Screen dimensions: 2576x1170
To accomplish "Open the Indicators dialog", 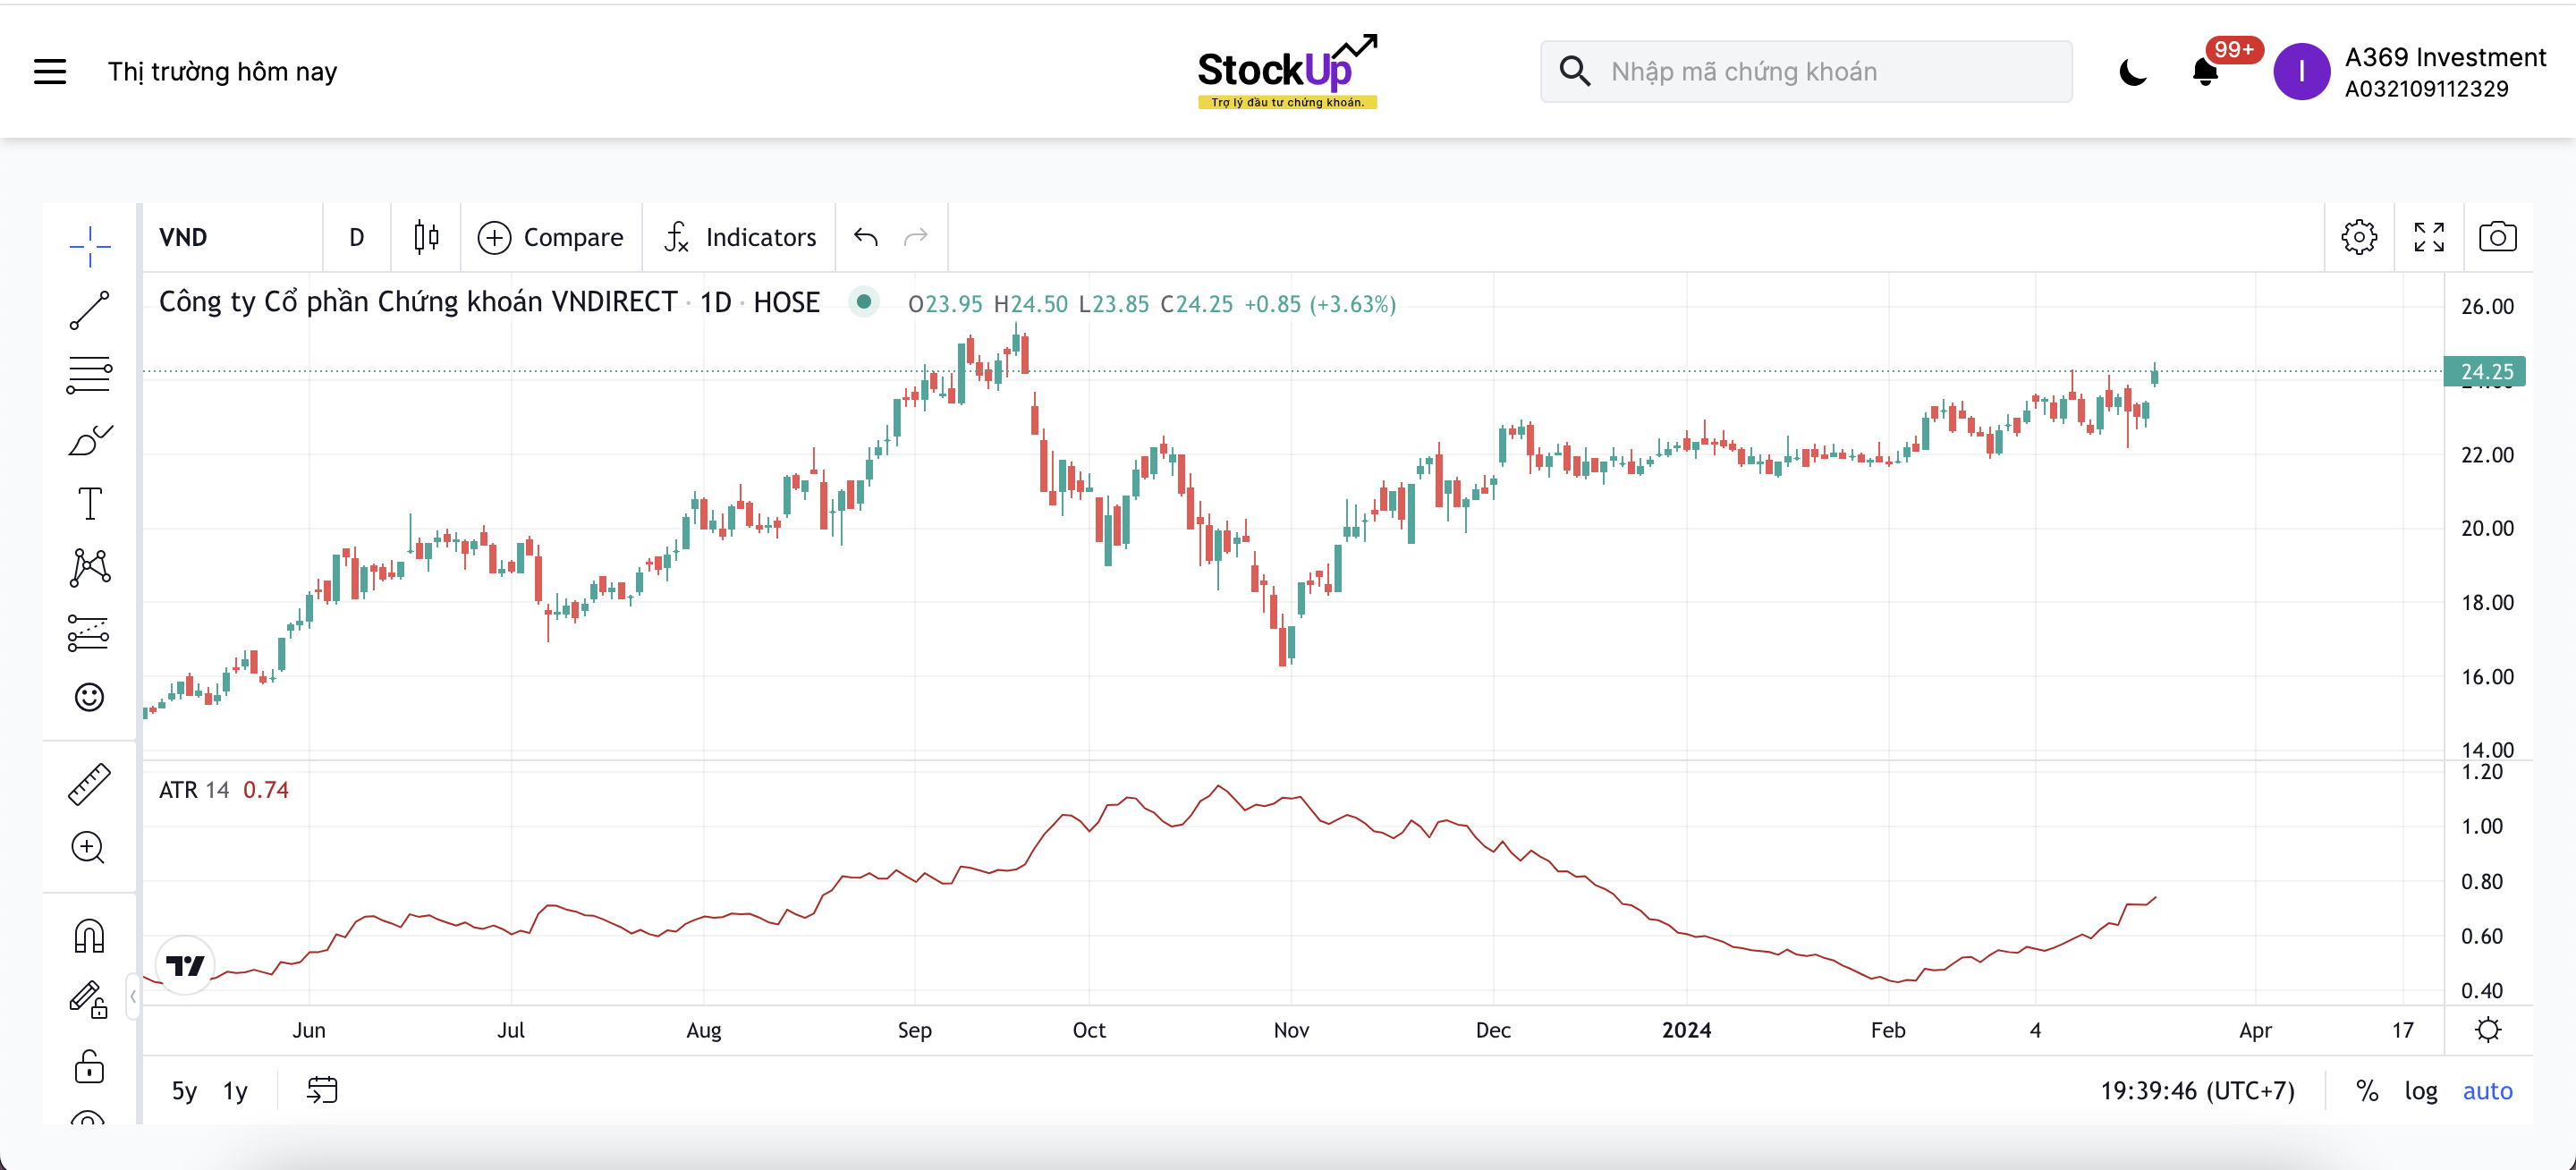I will pos(740,237).
